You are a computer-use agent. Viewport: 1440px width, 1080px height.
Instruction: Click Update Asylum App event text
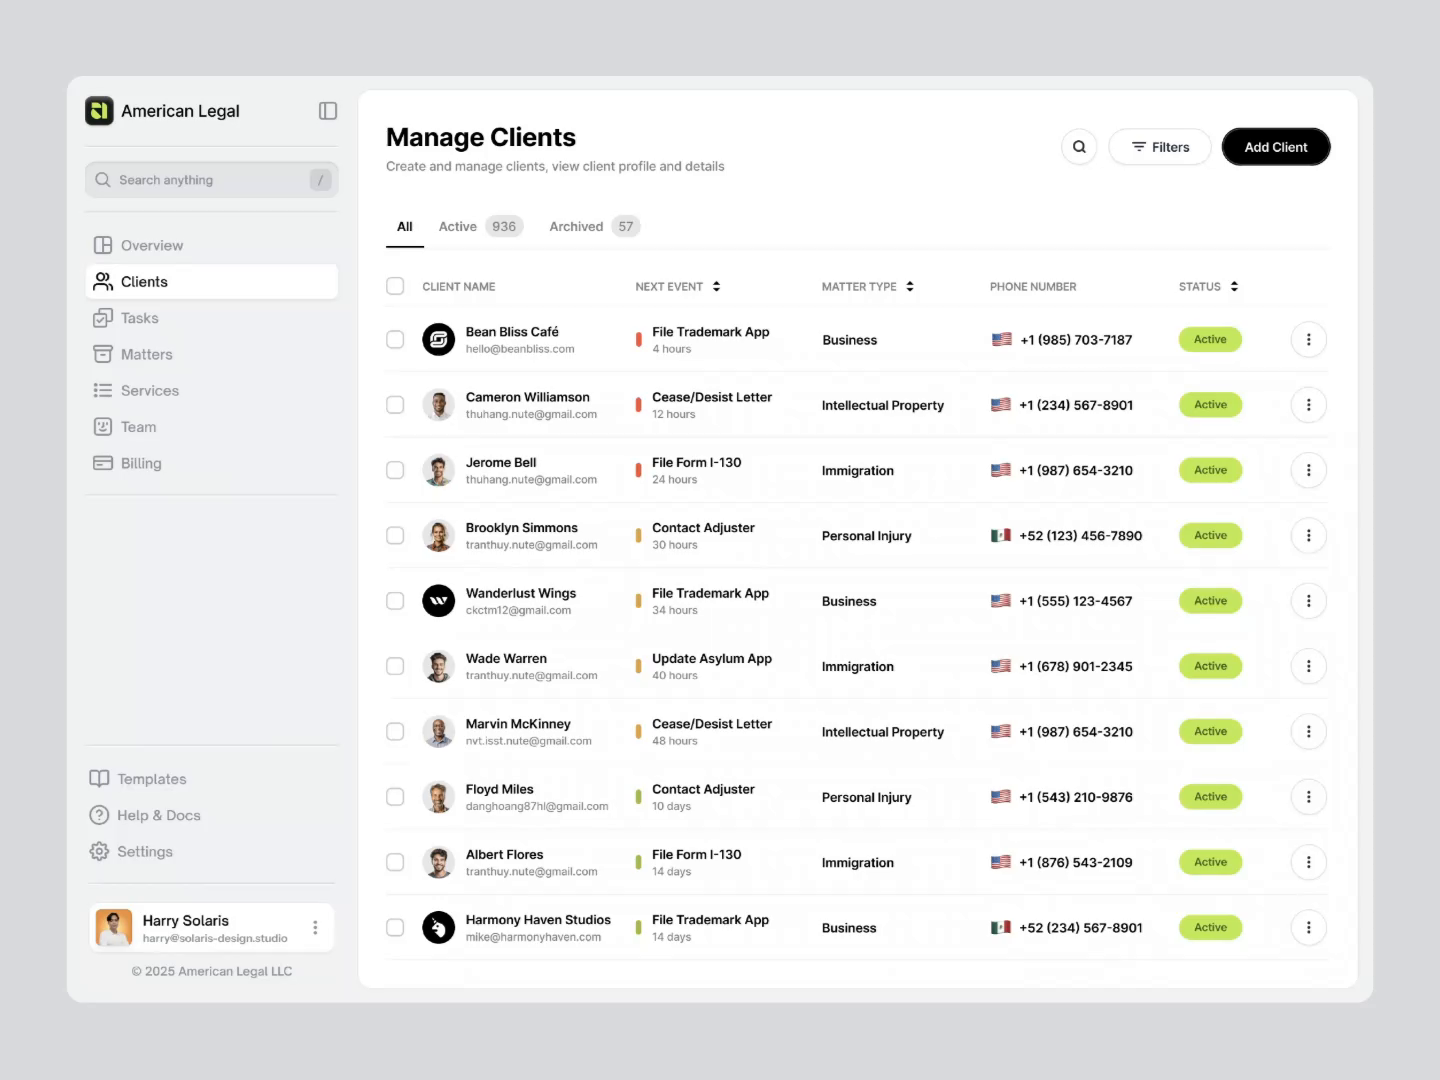point(712,659)
